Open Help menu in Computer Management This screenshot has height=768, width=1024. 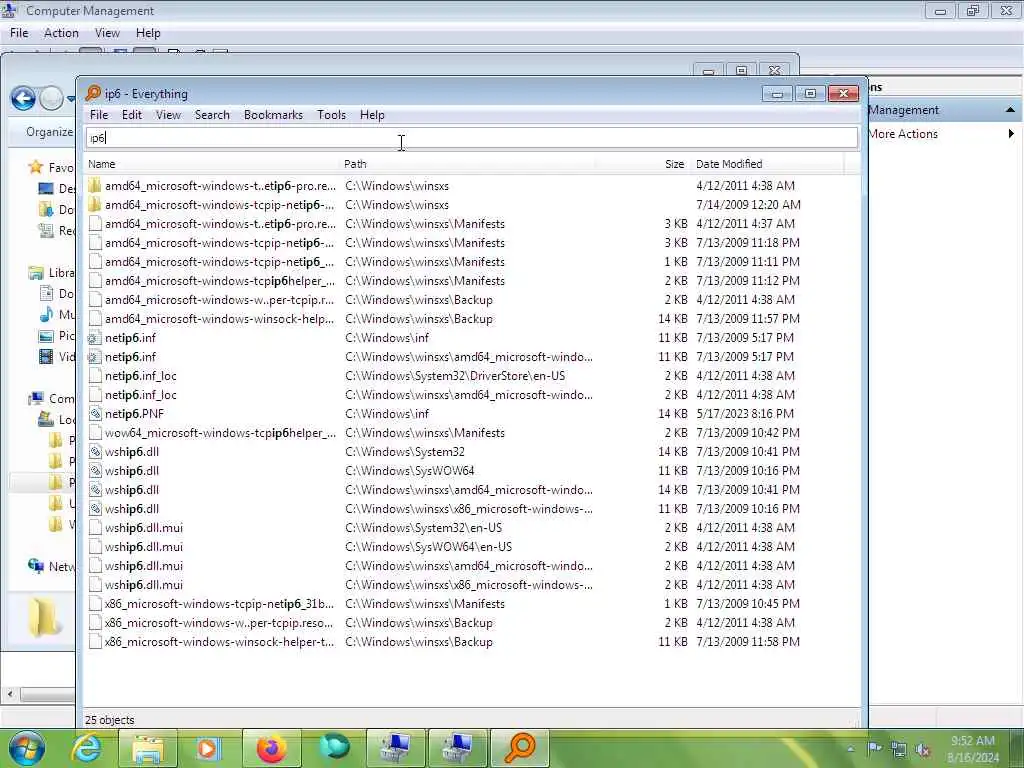[148, 33]
